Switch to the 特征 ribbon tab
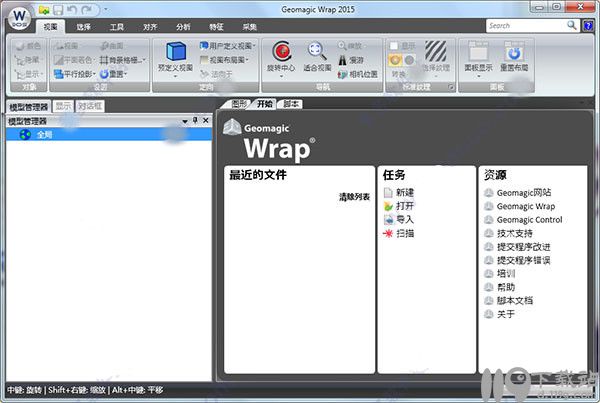The height and width of the screenshot is (403, 600). 216,27
